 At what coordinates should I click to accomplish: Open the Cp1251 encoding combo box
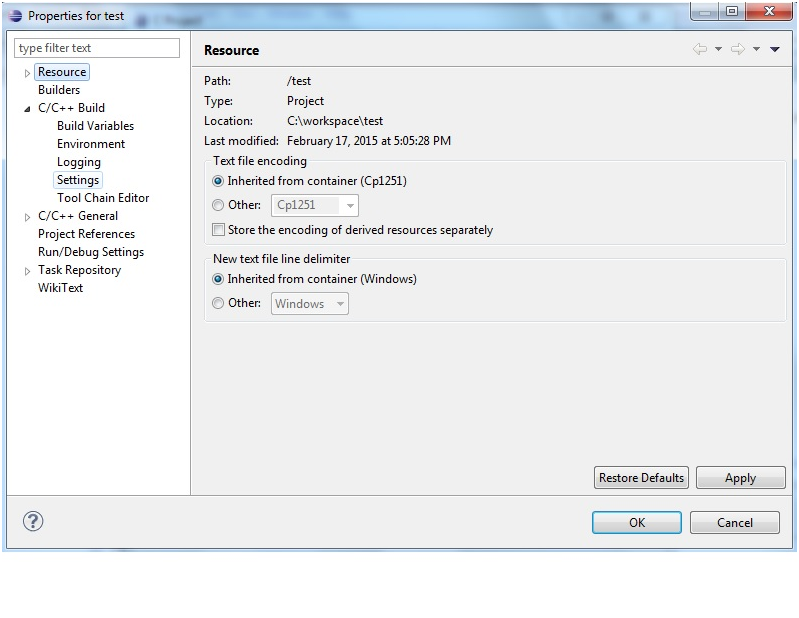(x=314, y=205)
